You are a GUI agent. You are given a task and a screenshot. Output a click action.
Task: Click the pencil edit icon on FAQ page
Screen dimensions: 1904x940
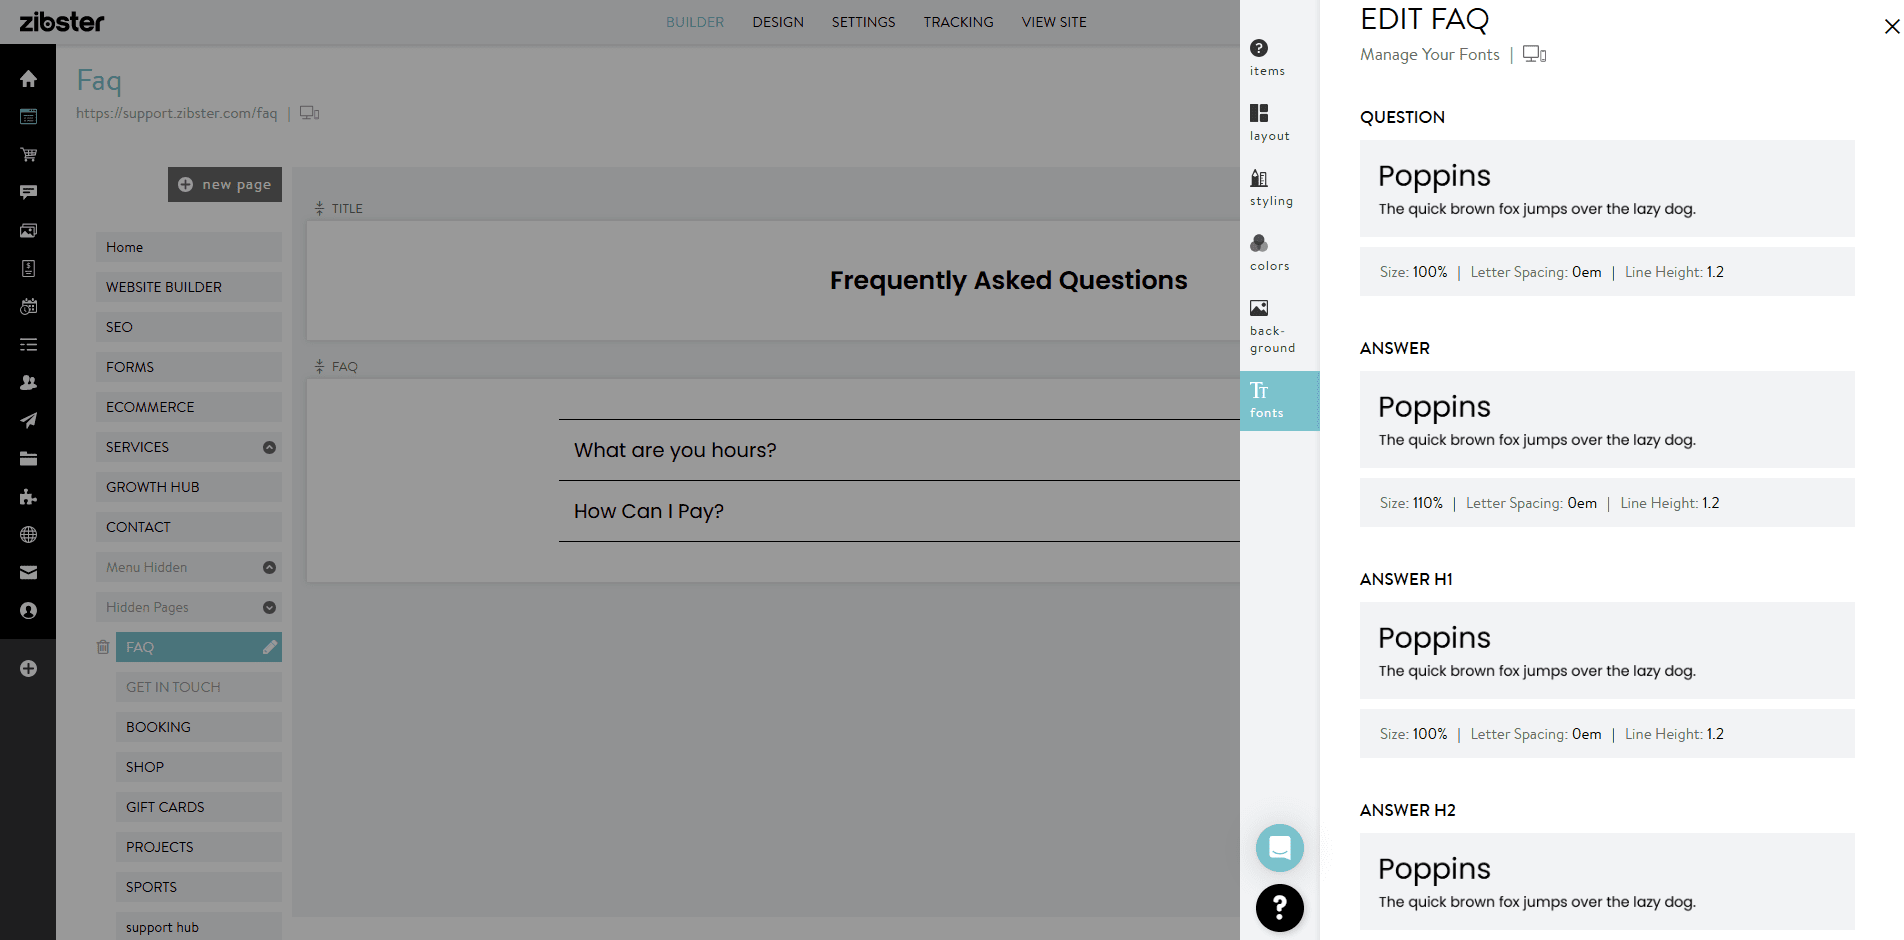[269, 647]
